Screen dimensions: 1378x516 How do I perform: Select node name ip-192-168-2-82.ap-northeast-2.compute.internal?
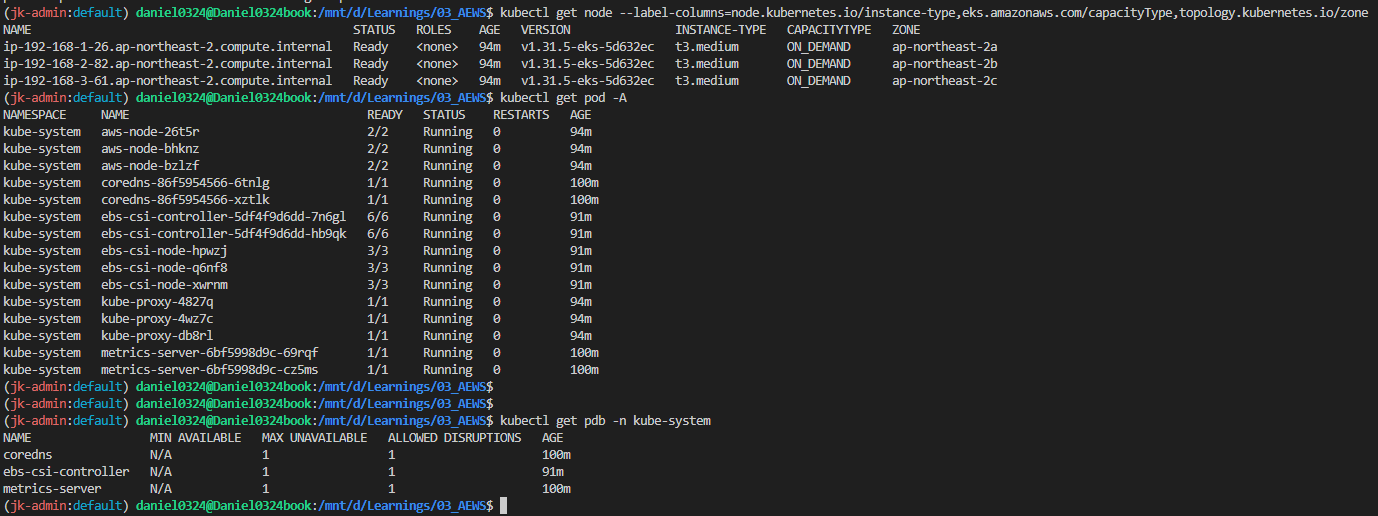coord(168,64)
